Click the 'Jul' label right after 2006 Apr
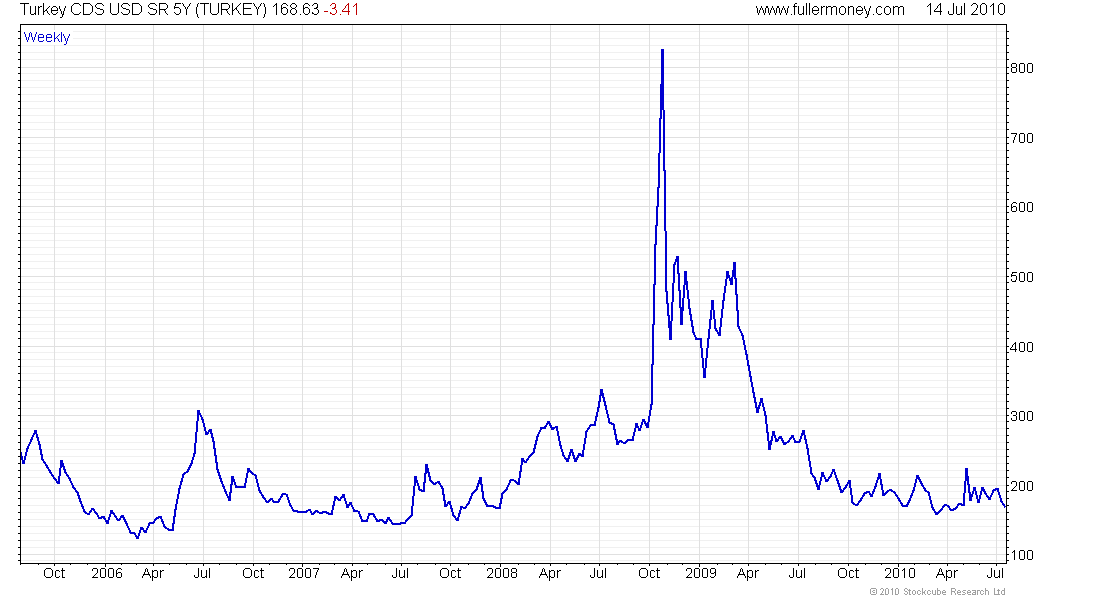The height and width of the screenshot is (600, 1100). (202, 573)
